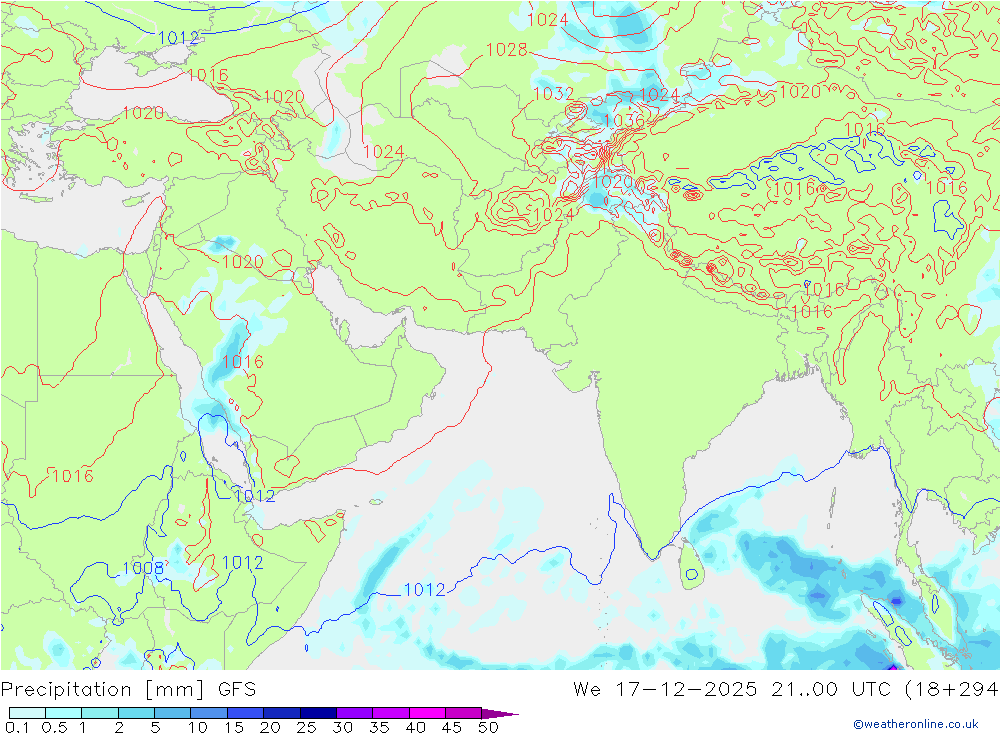Click the 1016 label over Saudi Arabia rain band
This screenshot has height=733, width=1000.
point(243,362)
